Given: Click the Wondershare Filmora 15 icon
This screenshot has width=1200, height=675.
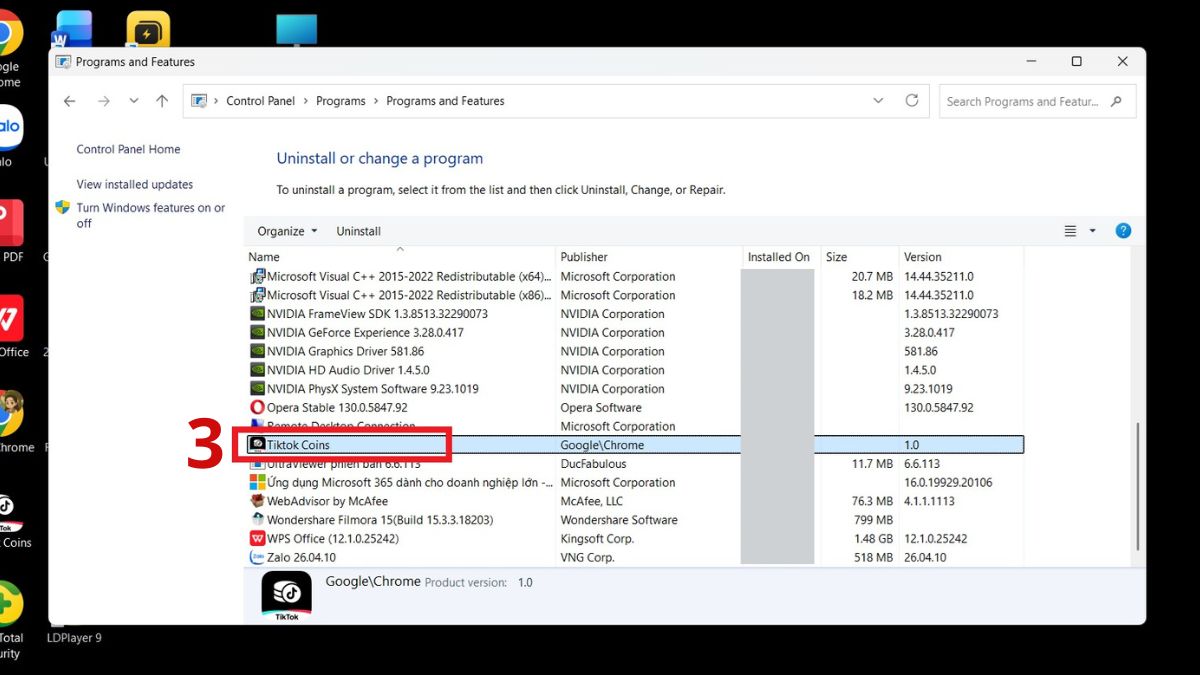Looking at the screenshot, I should tap(257, 520).
